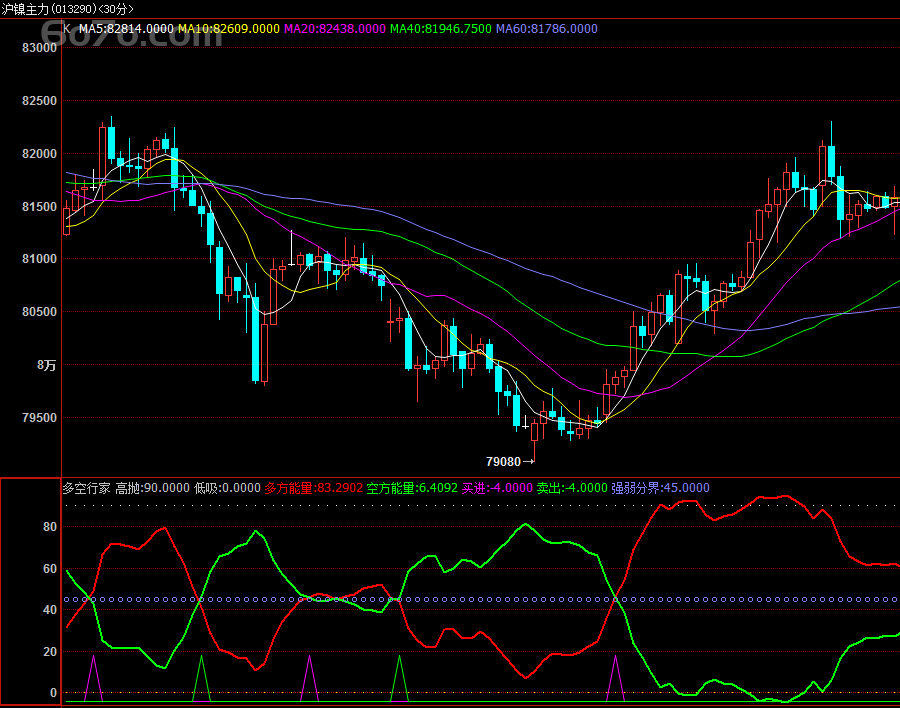This screenshot has width=900, height=708.
Task: Click the 强弱分界 blue label
Action: point(660,488)
